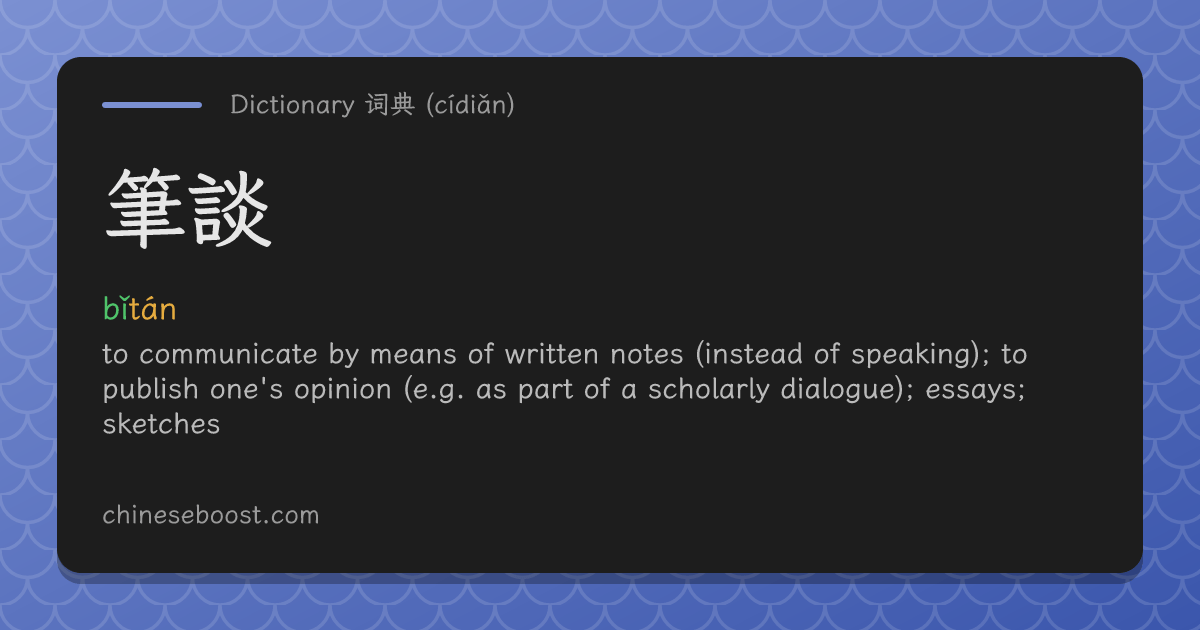
Task: Click the blue accent line beside Dictionary
Action: 152,105
